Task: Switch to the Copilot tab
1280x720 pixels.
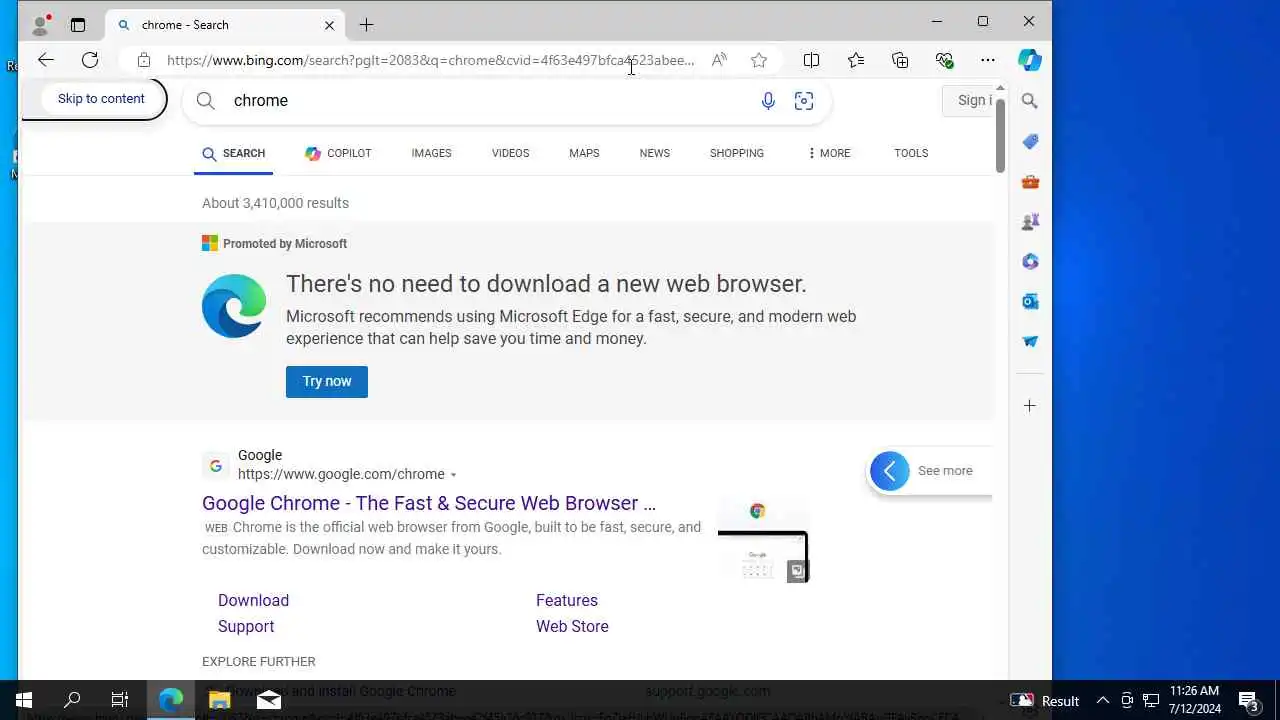Action: [x=338, y=153]
